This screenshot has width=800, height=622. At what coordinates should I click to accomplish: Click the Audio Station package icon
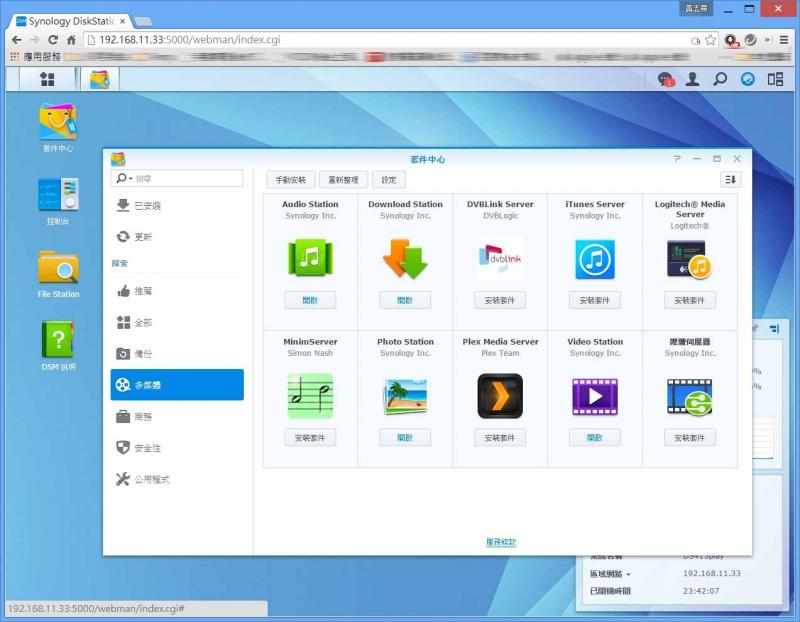[310, 258]
